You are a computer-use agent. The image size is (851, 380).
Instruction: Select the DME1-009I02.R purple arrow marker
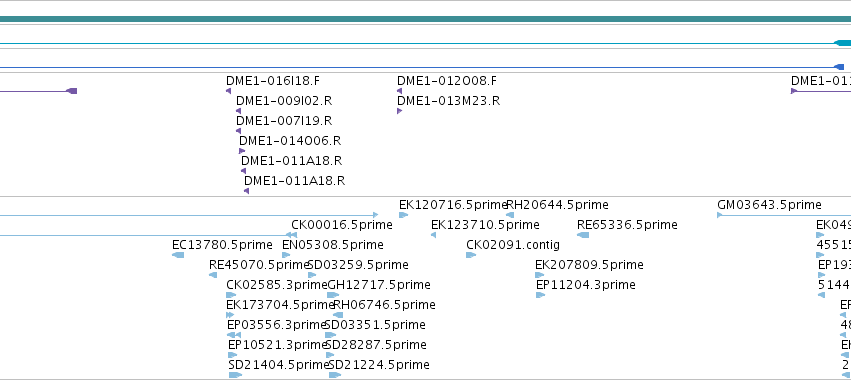click(x=238, y=111)
